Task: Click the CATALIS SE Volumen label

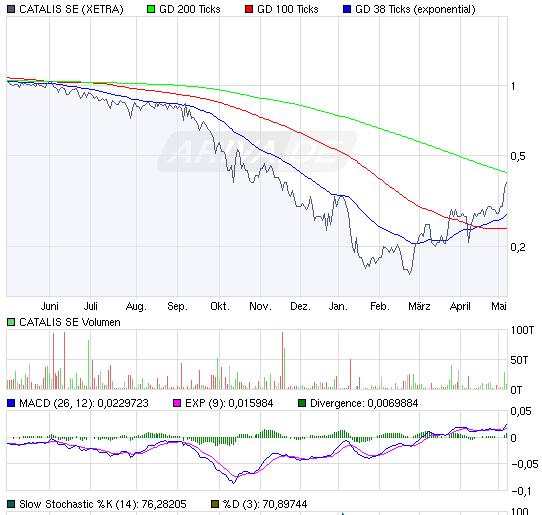Action: (70, 322)
